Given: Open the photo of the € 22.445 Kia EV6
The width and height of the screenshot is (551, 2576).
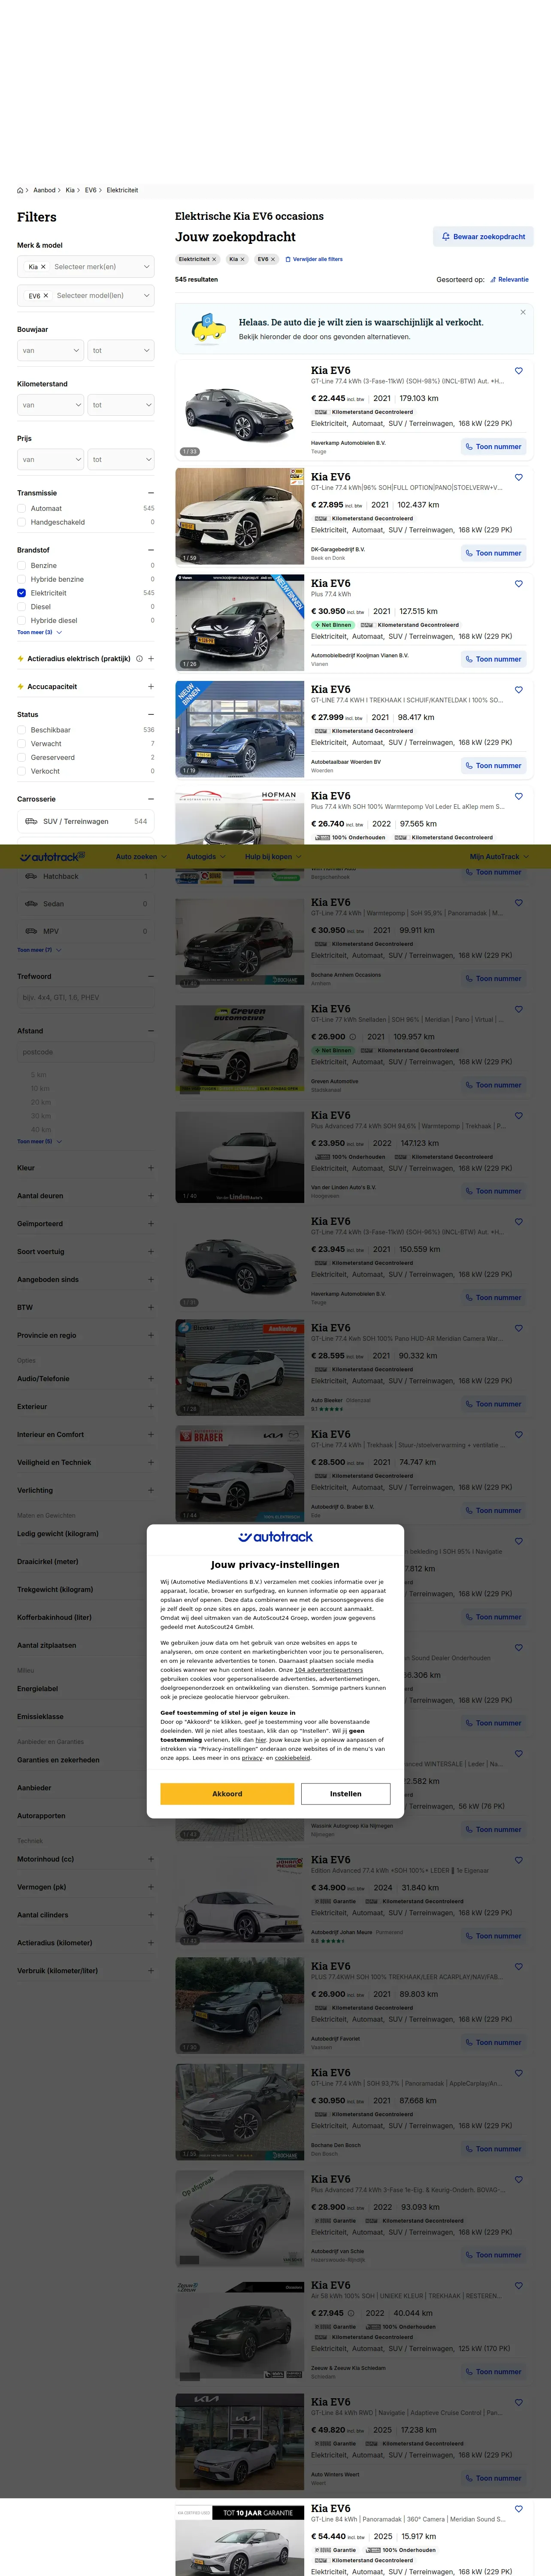Looking at the screenshot, I should 240,410.
